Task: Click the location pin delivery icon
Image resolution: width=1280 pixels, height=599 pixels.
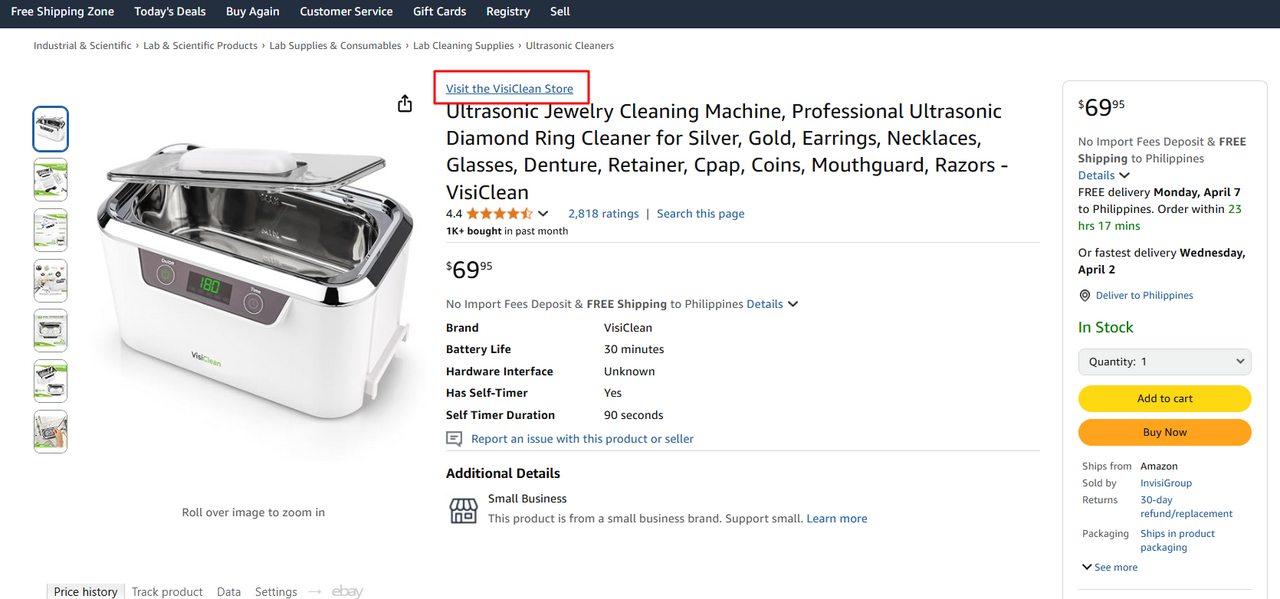Action: click(x=1085, y=296)
